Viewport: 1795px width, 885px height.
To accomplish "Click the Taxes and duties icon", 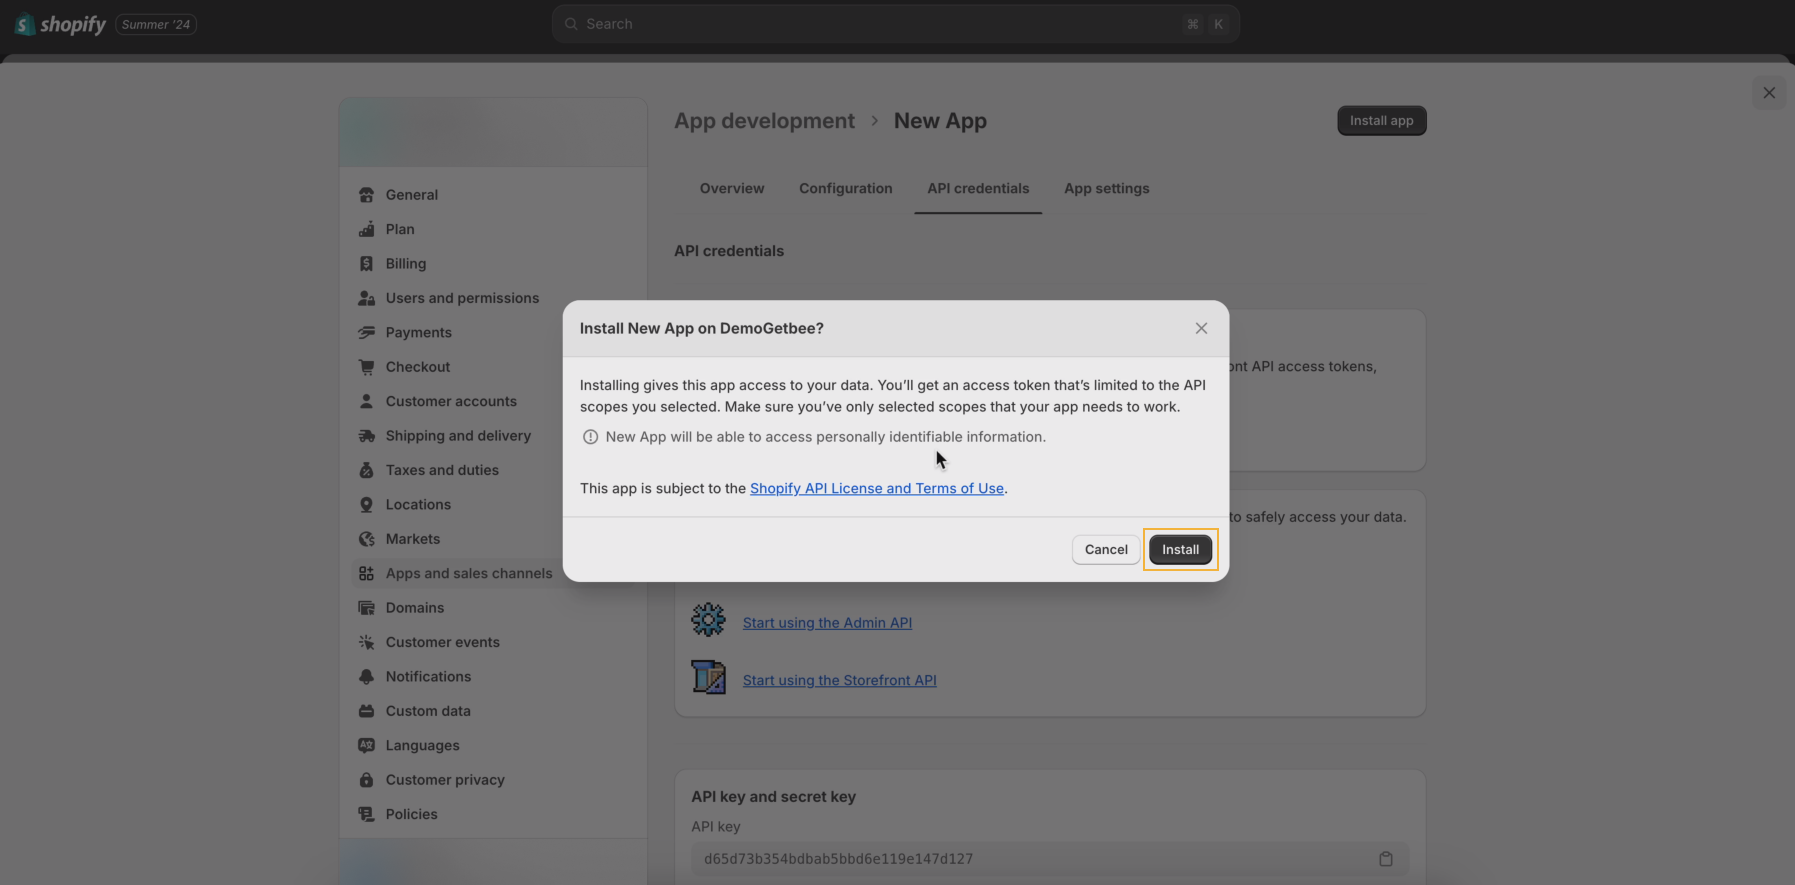I will [366, 470].
